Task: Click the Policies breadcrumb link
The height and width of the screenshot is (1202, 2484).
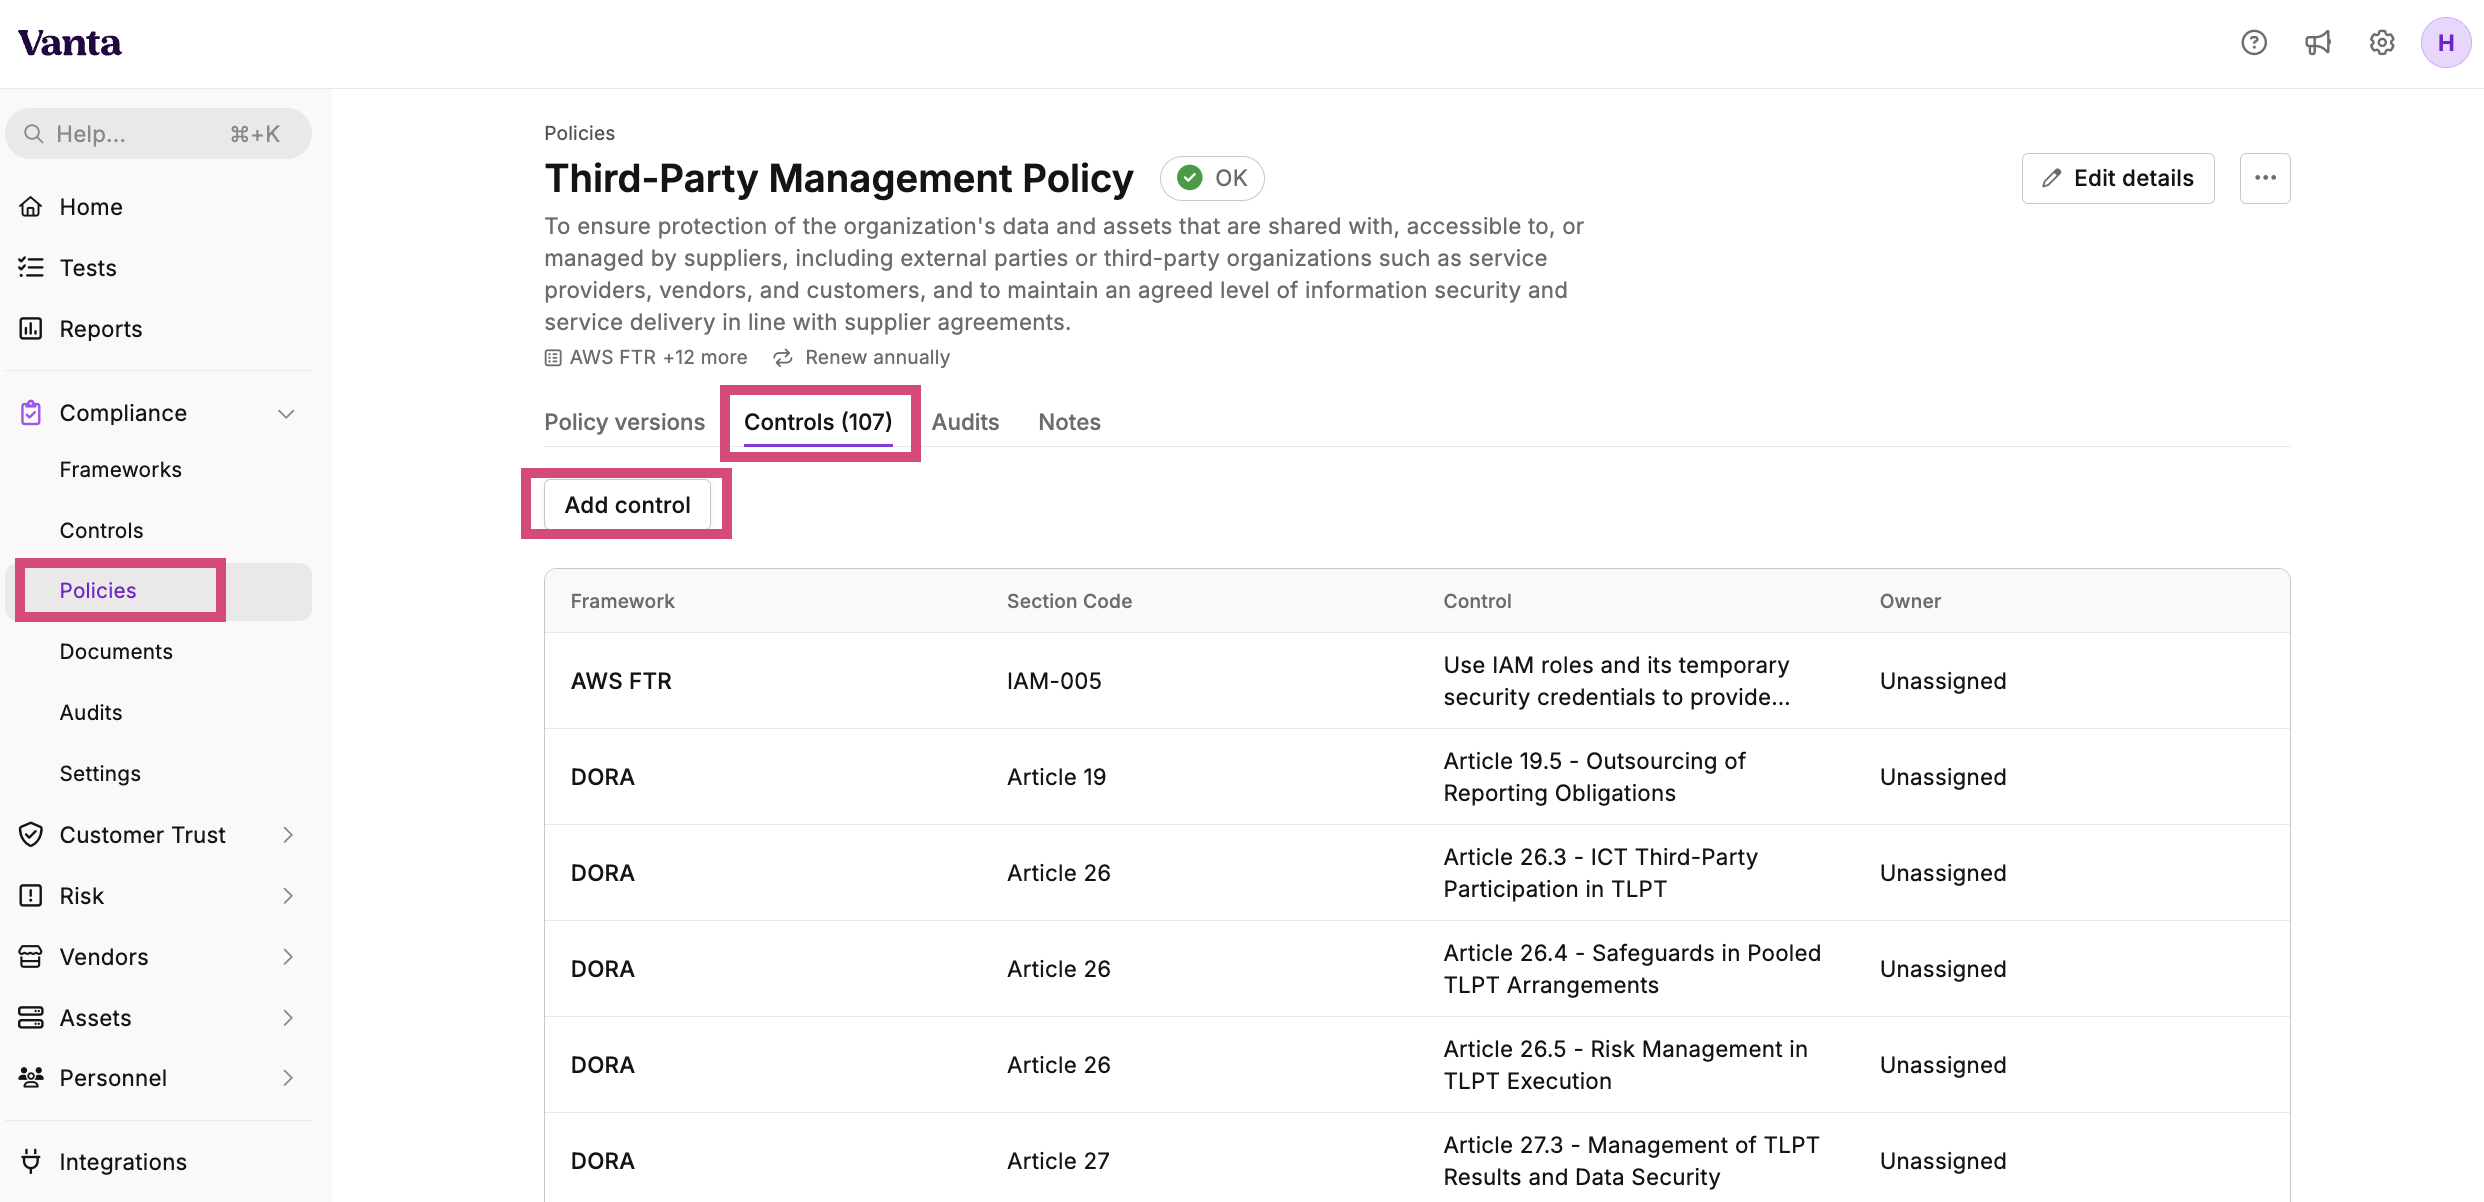Action: tap(579, 133)
